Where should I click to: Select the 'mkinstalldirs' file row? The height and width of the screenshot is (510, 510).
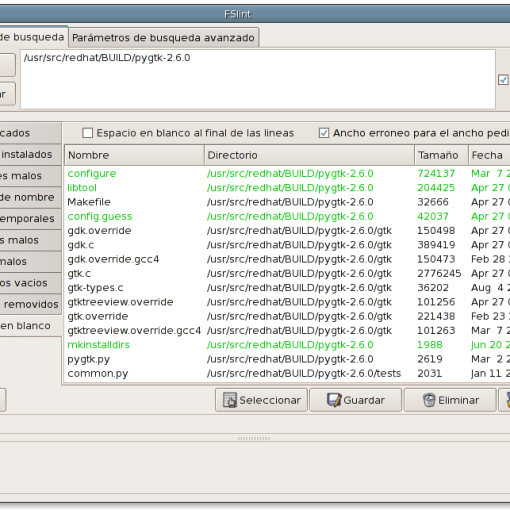pyautogui.click(x=287, y=345)
